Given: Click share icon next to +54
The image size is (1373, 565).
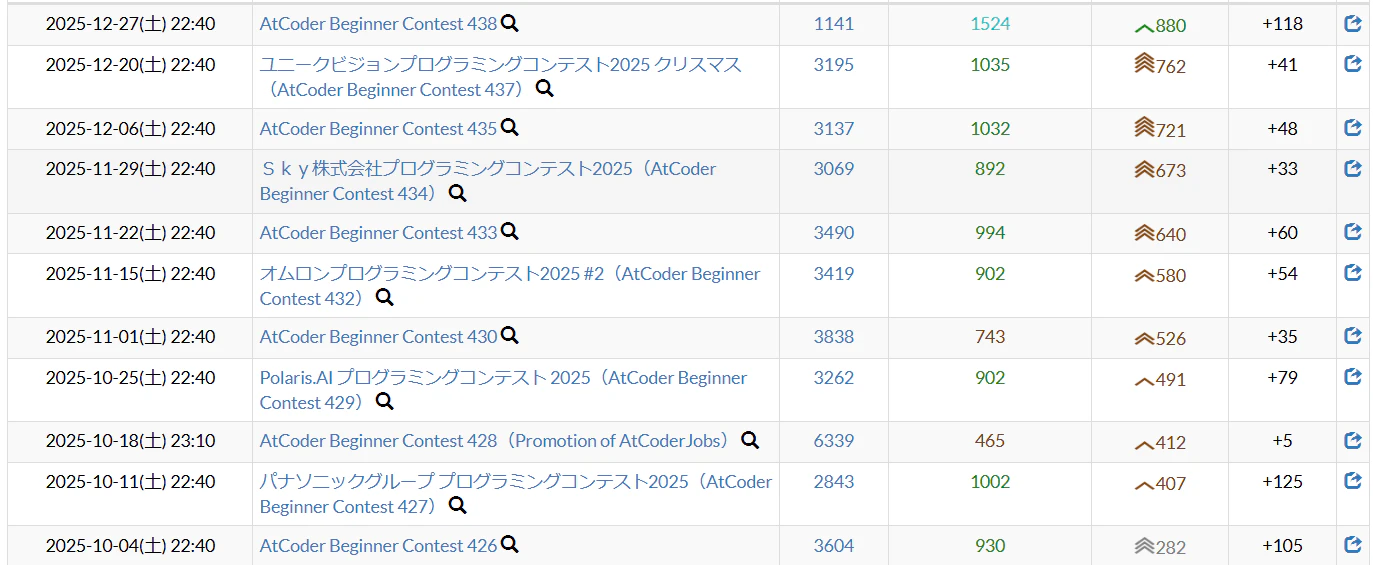Looking at the screenshot, I should pos(1353,272).
